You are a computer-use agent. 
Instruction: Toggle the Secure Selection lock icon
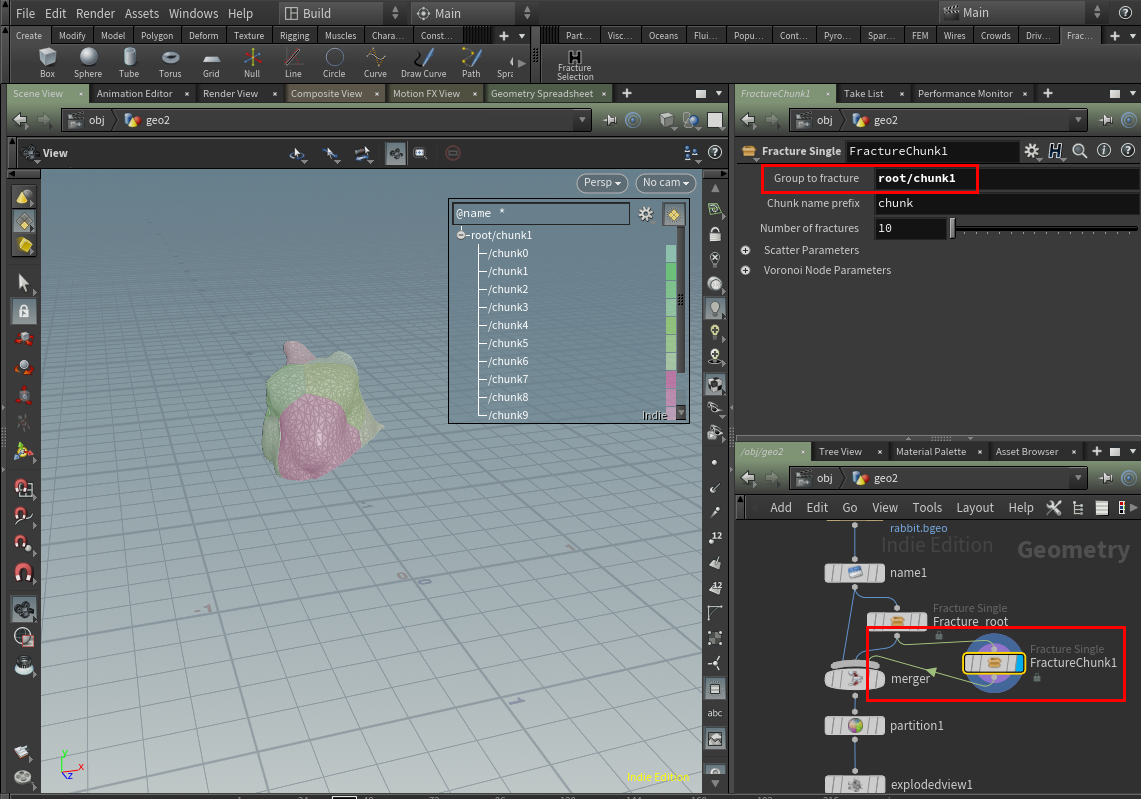click(24, 313)
